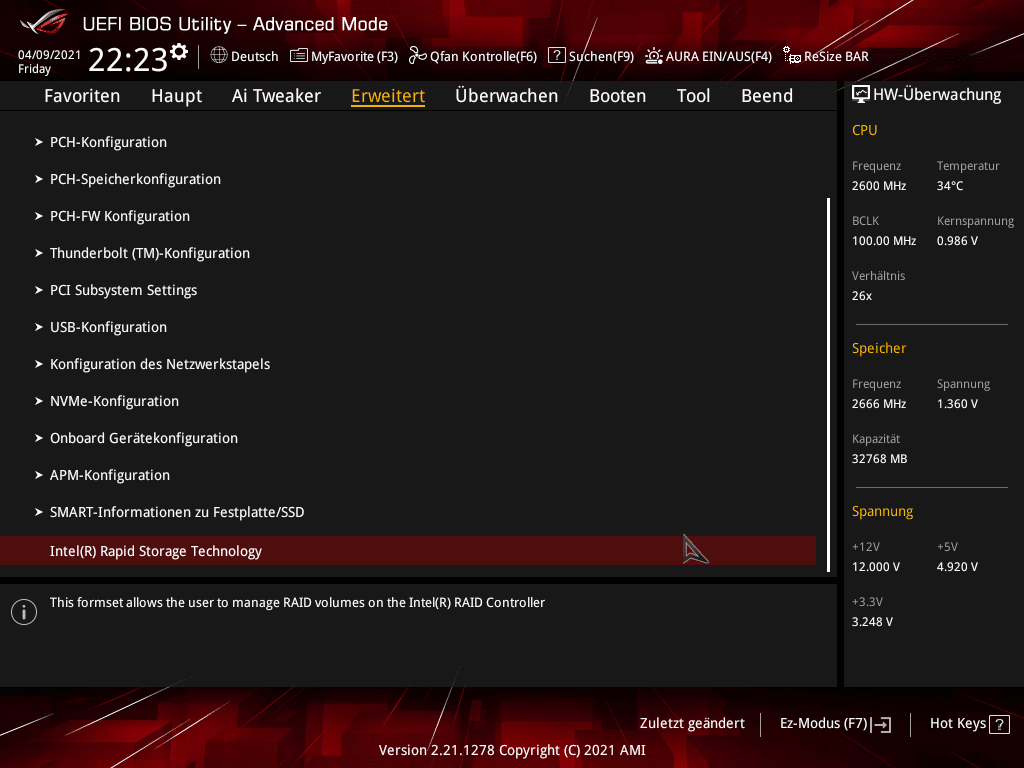Switch to the Haupt tab
1024x768 pixels.
pyautogui.click(x=176, y=96)
